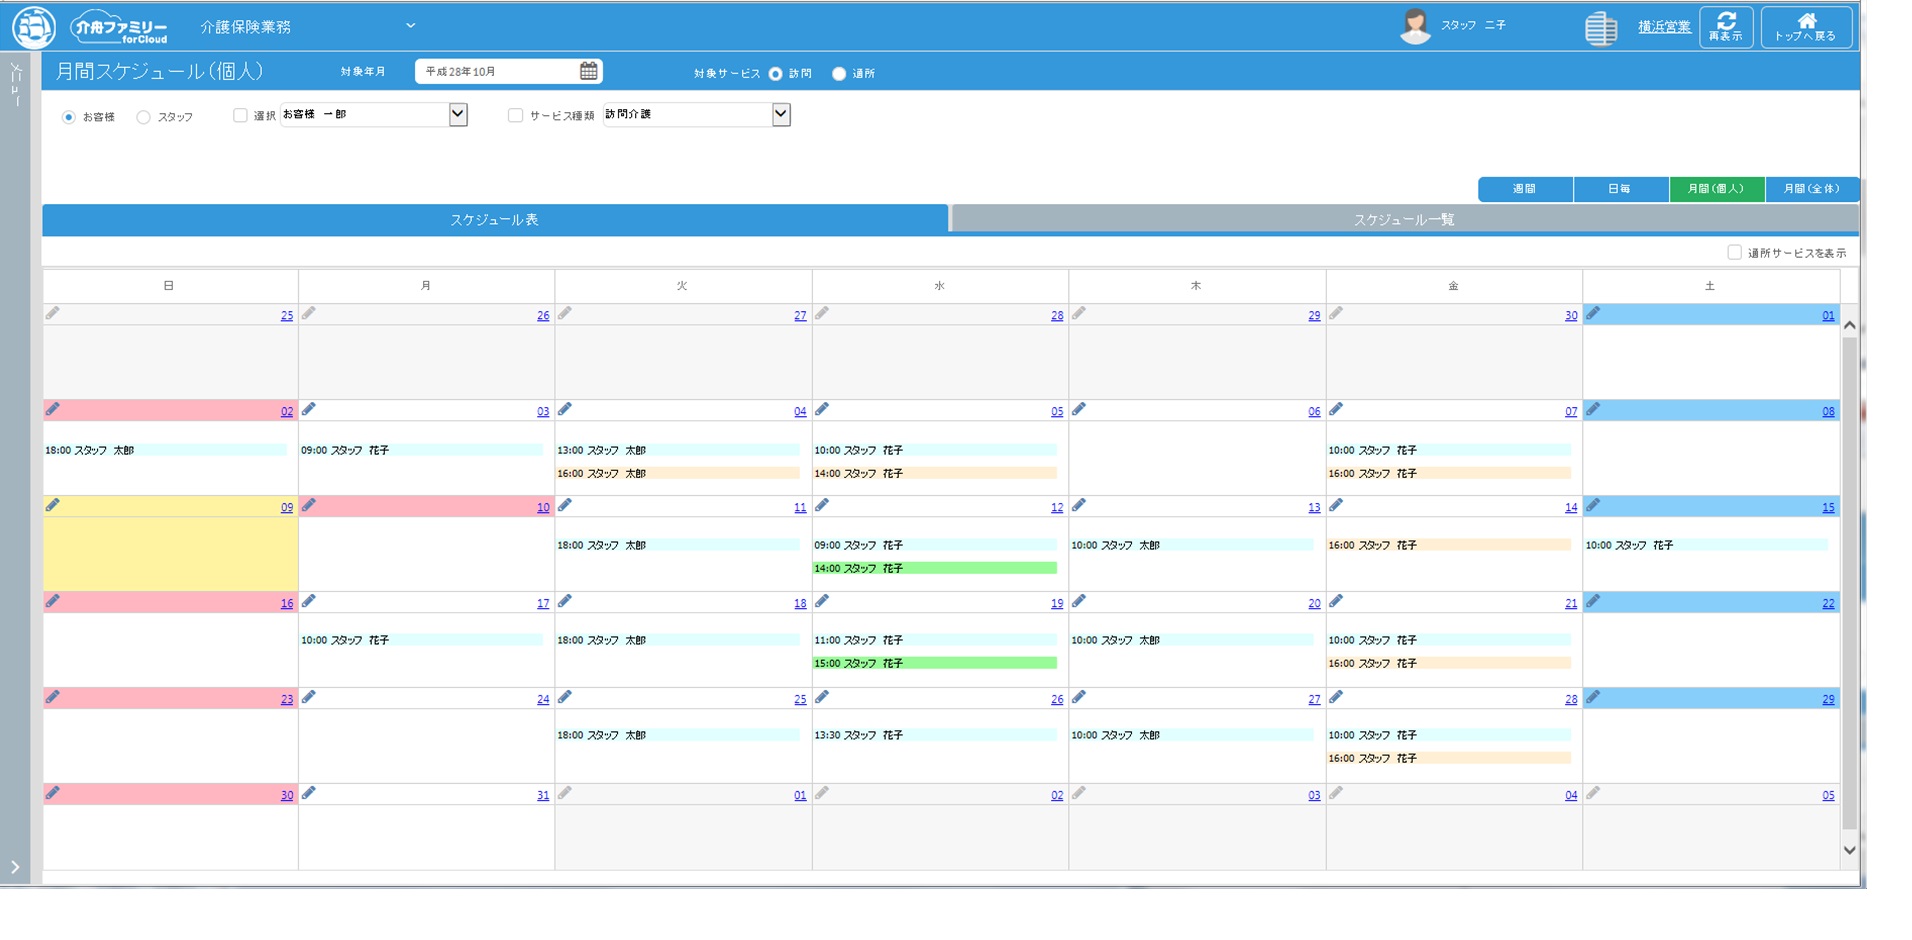
Task: Click the edit pencil on October 15
Action: click(1593, 505)
